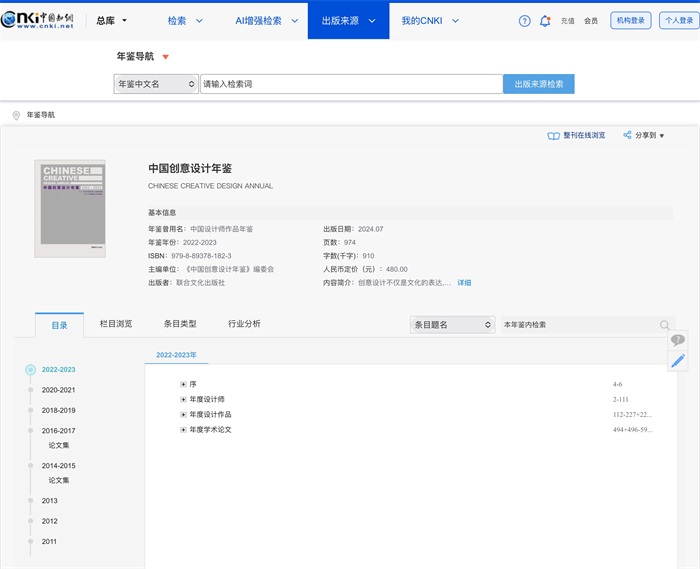Click the 出版来源检索 button
This screenshot has width=700, height=569.
pyautogui.click(x=538, y=85)
